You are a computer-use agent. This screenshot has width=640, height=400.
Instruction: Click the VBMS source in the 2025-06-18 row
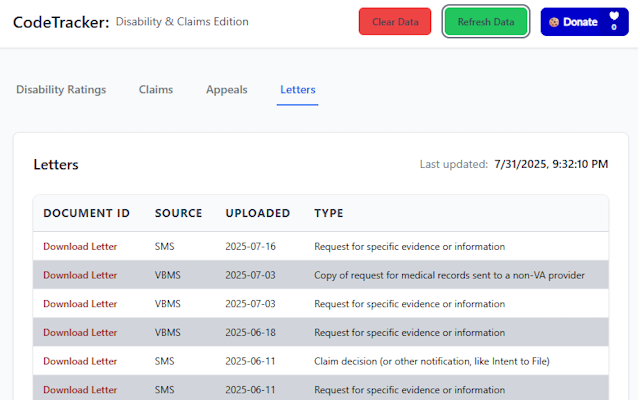pos(167,333)
